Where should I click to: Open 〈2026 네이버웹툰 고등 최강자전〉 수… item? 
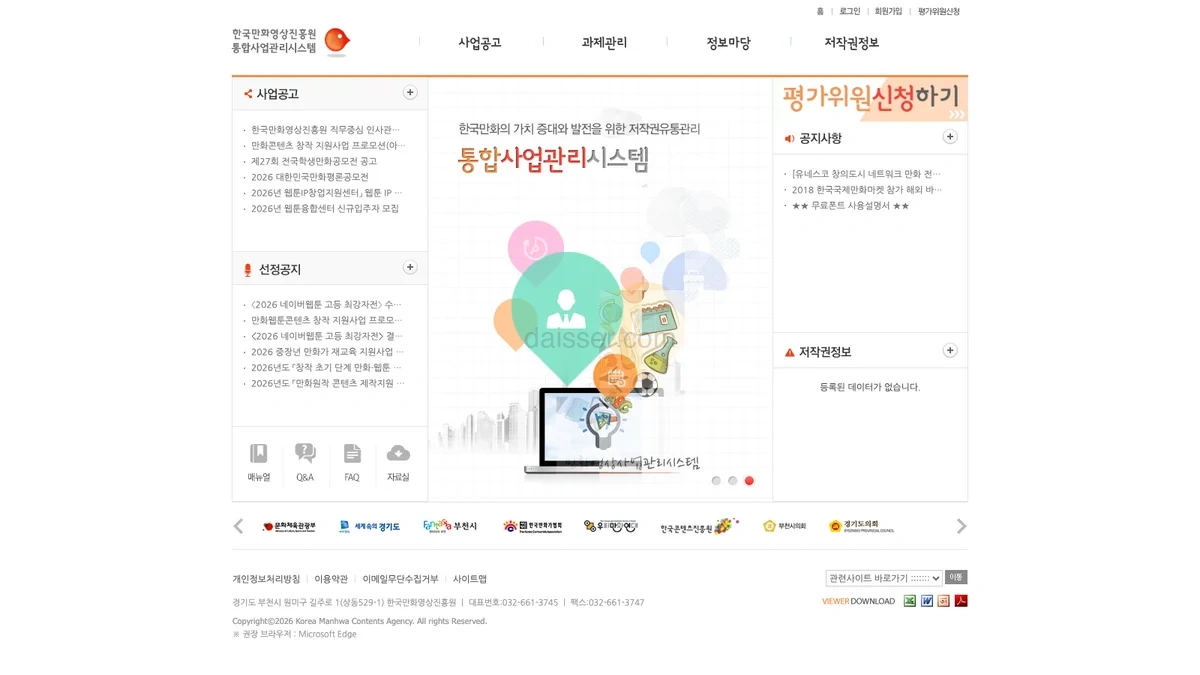pyautogui.click(x=326, y=305)
